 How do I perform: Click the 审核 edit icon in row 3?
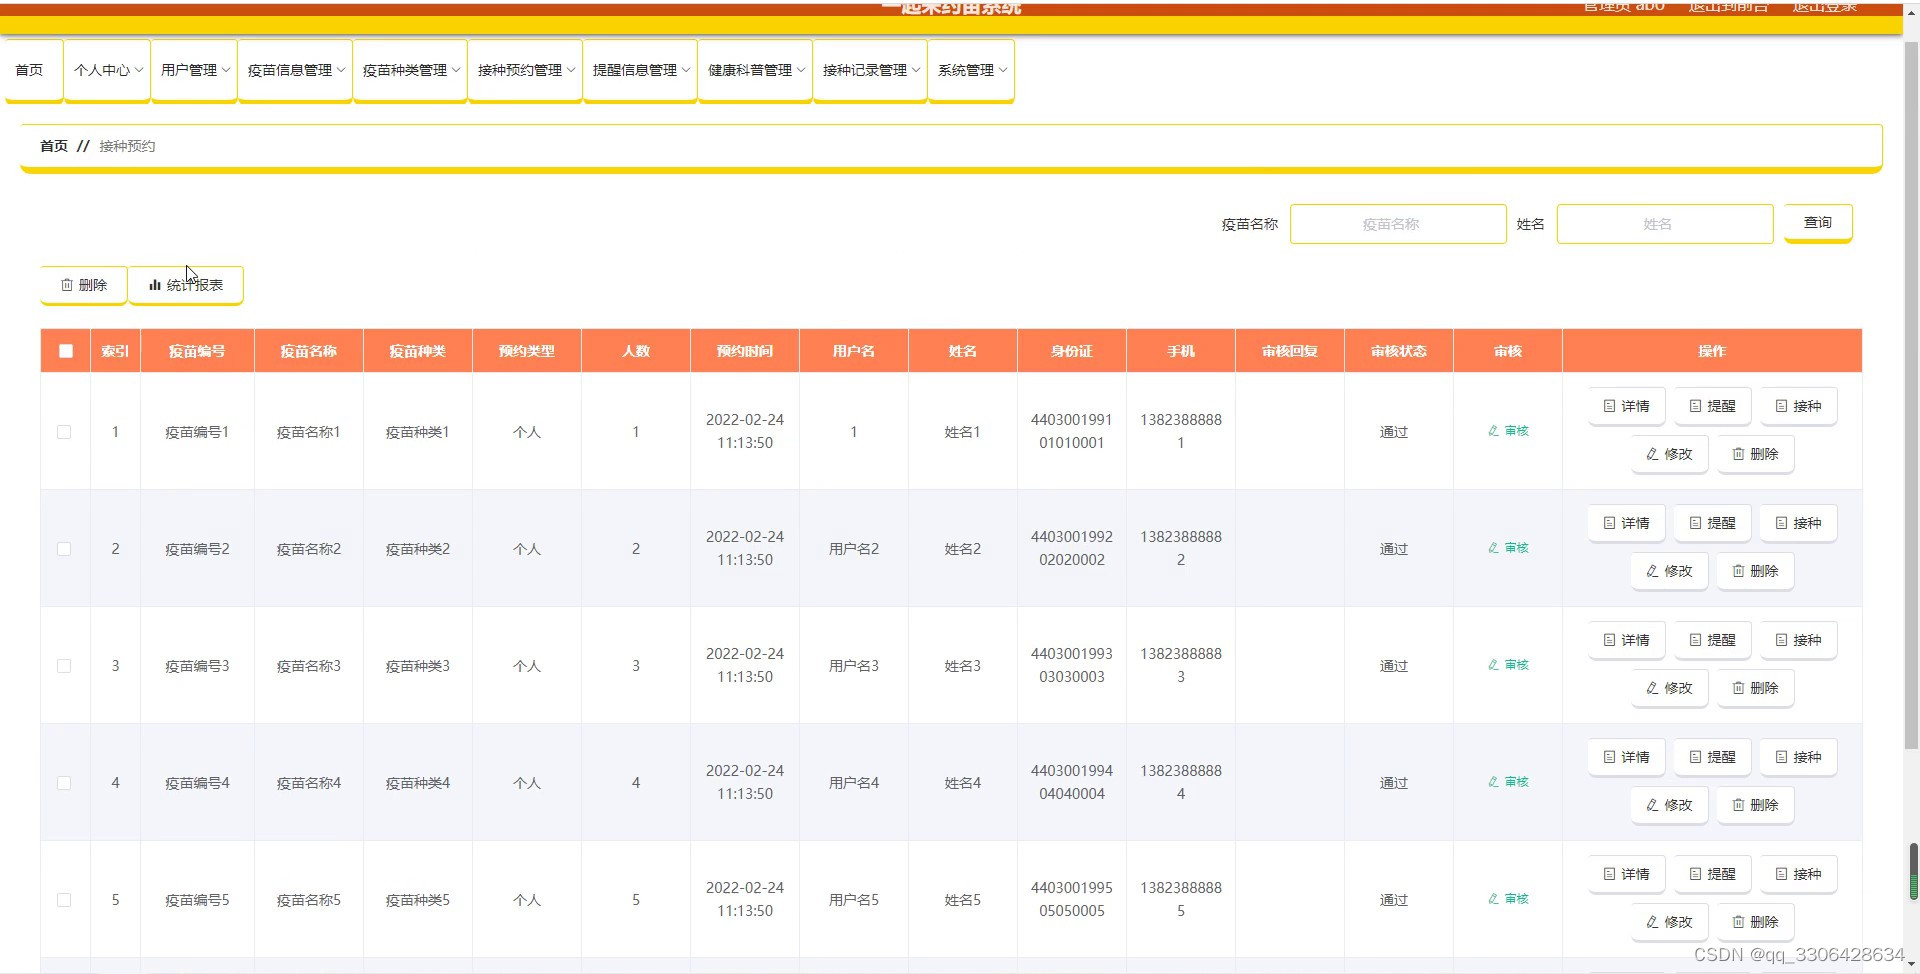1493,665
